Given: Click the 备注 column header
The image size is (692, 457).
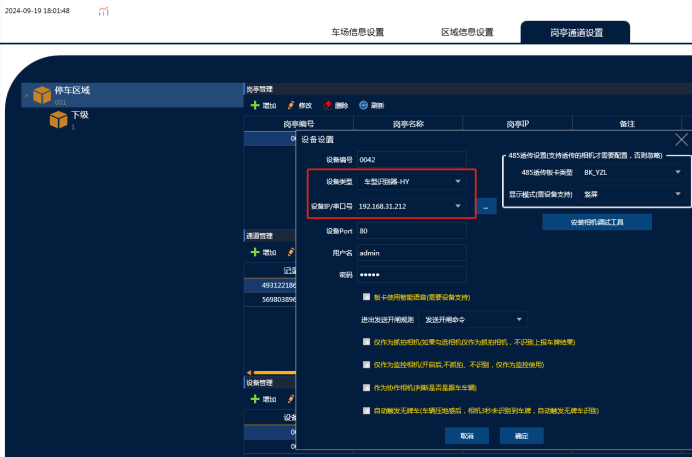Looking at the screenshot, I should pyautogui.click(x=627, y=124).
